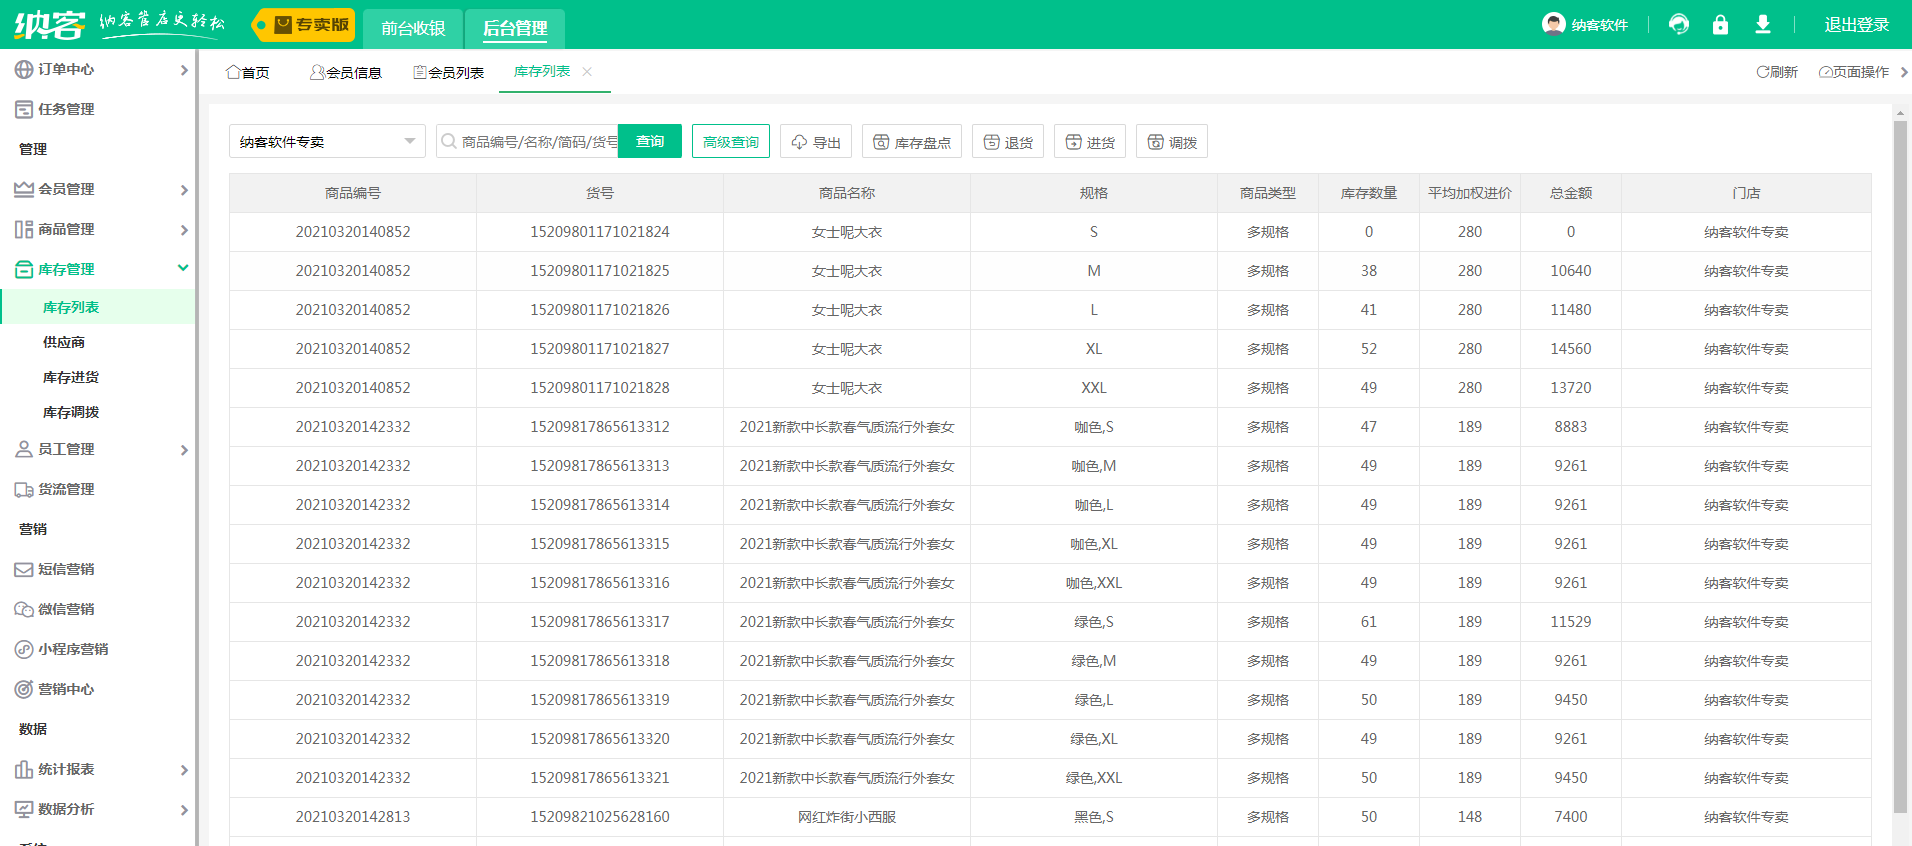Expand 商品管理 chevron
The image size is (1912, 846).
tap(184, 230)
